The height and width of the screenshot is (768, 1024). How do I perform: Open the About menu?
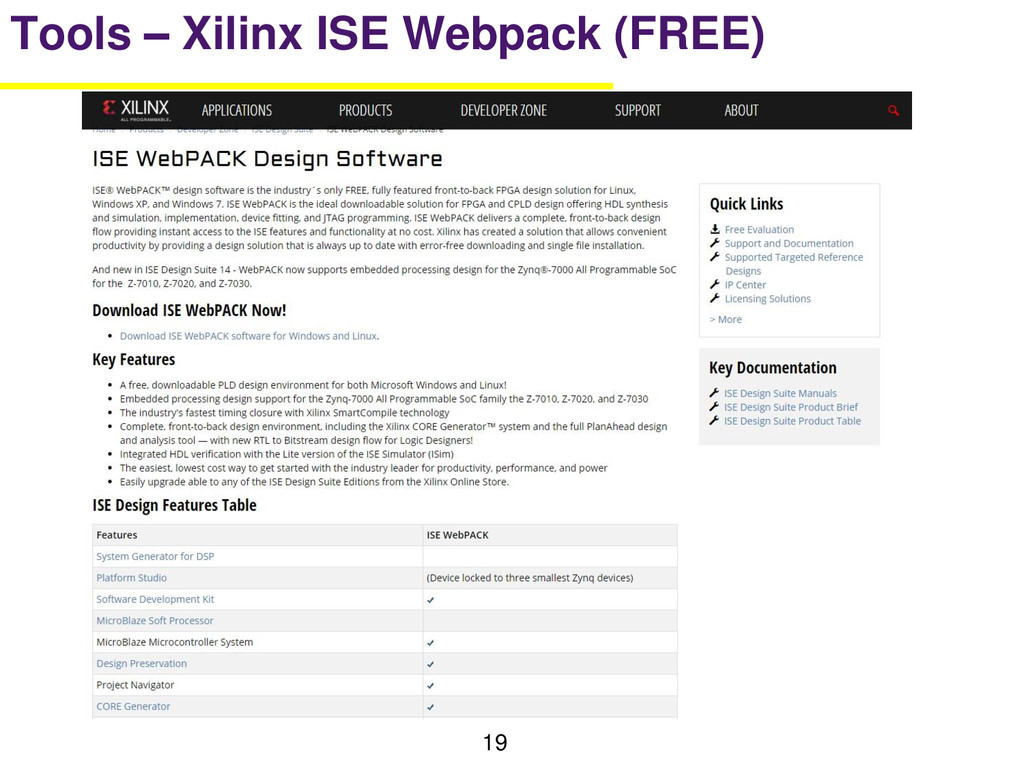tap(741, 110)
